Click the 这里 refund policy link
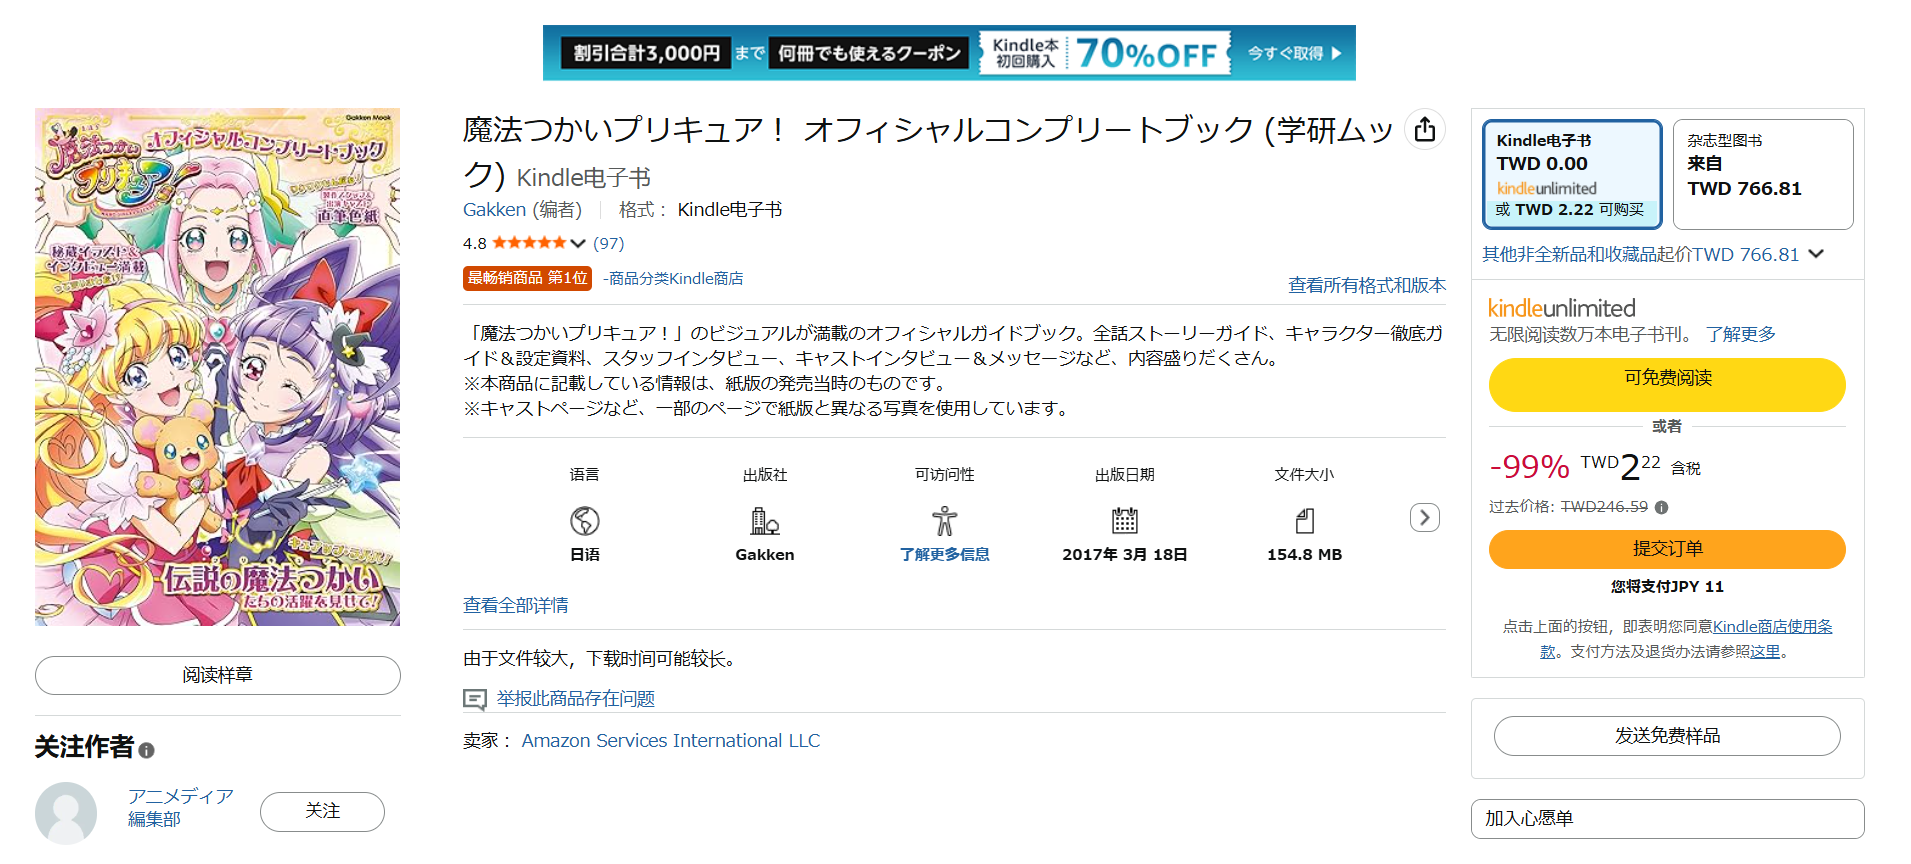Screen dimensions: 1911x864 tap(1765, 651)
